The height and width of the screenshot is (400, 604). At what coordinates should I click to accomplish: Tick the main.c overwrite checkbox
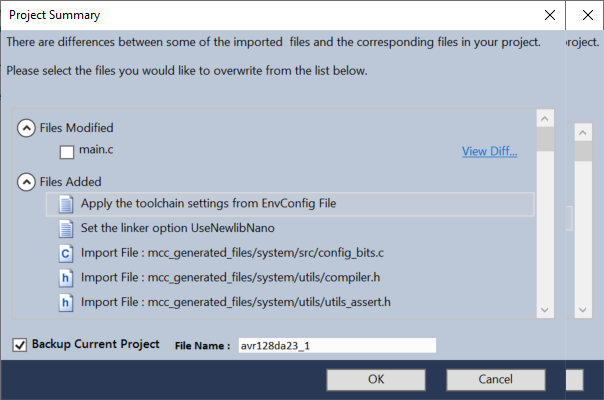[67, 152]
